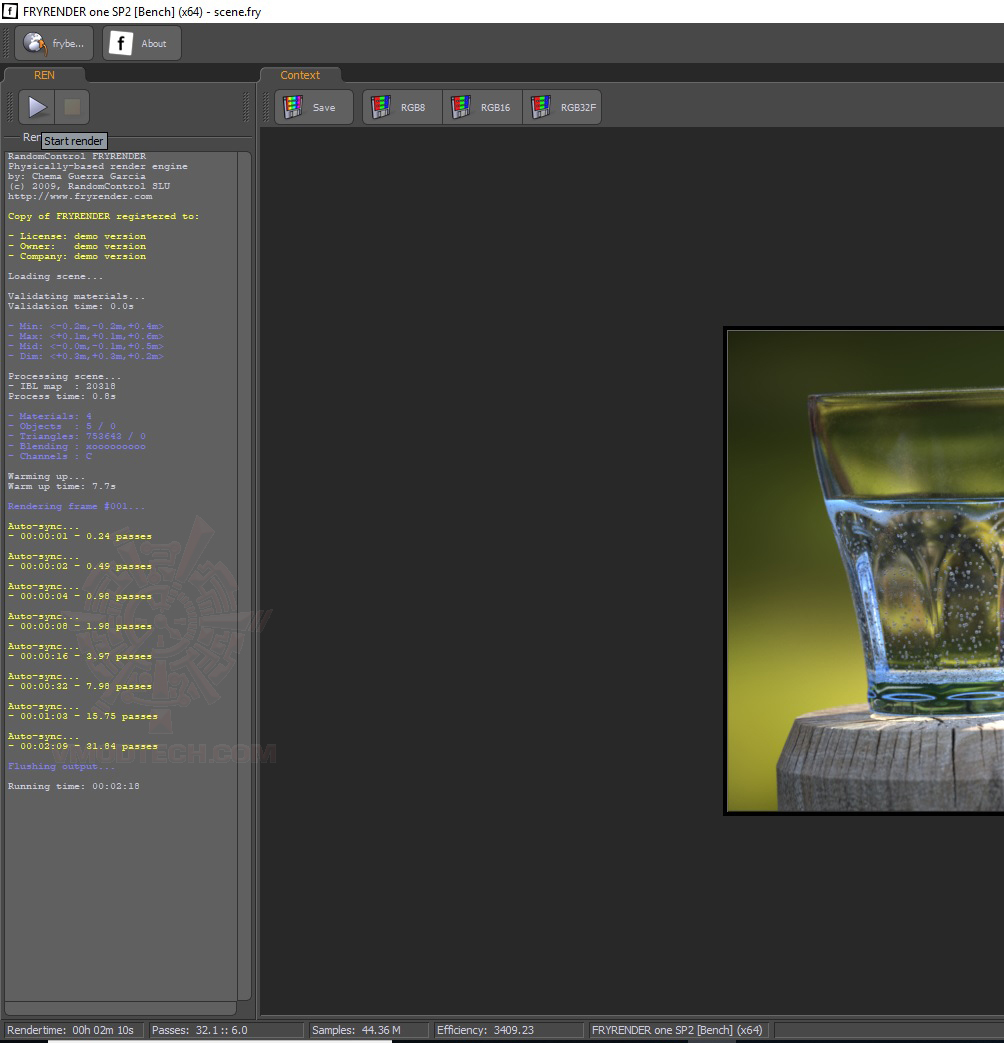This screenshot has width=1004, height=1043.
Task: Click the 'Running time: 00:02:18' log line
Action: coord(73,786)
